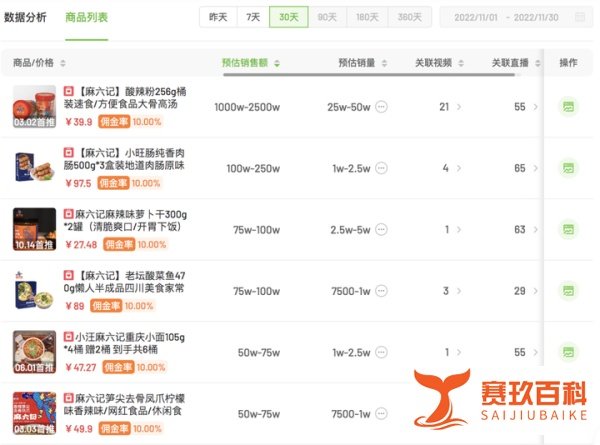Select 360天 time range
Viewport: 600px width, 445px height.
click(x=409, y=17)
